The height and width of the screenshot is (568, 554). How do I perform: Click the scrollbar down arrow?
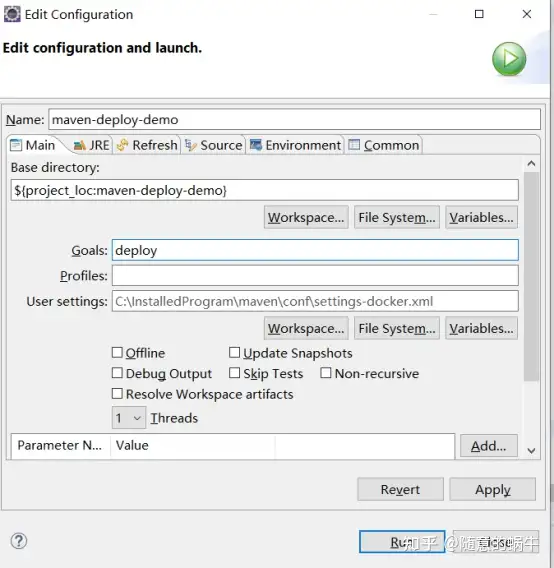[x=531, y=451]
